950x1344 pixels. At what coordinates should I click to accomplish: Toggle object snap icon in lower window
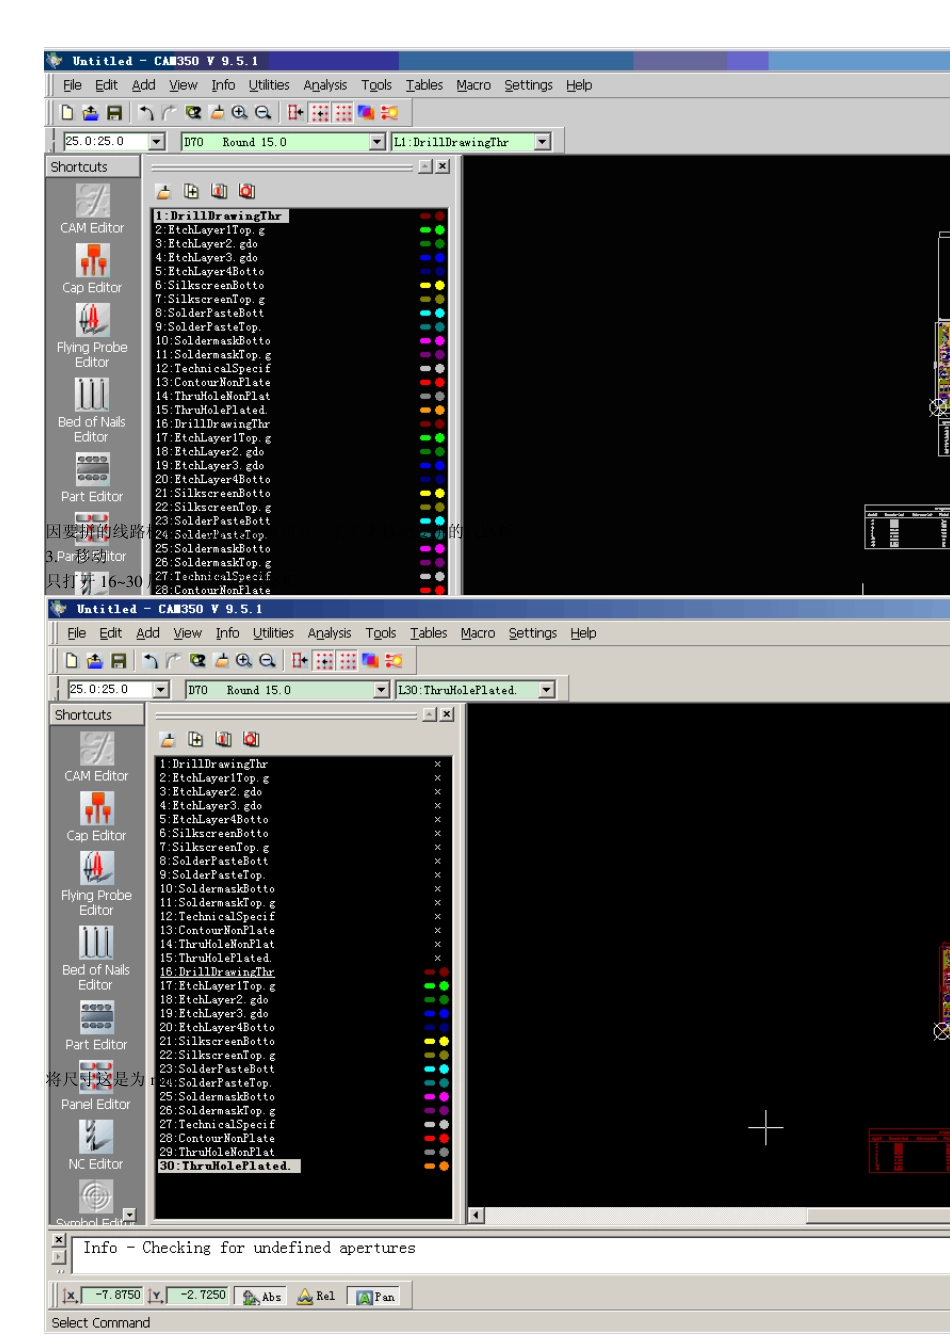pyautogui.click(x=299, y=661)
